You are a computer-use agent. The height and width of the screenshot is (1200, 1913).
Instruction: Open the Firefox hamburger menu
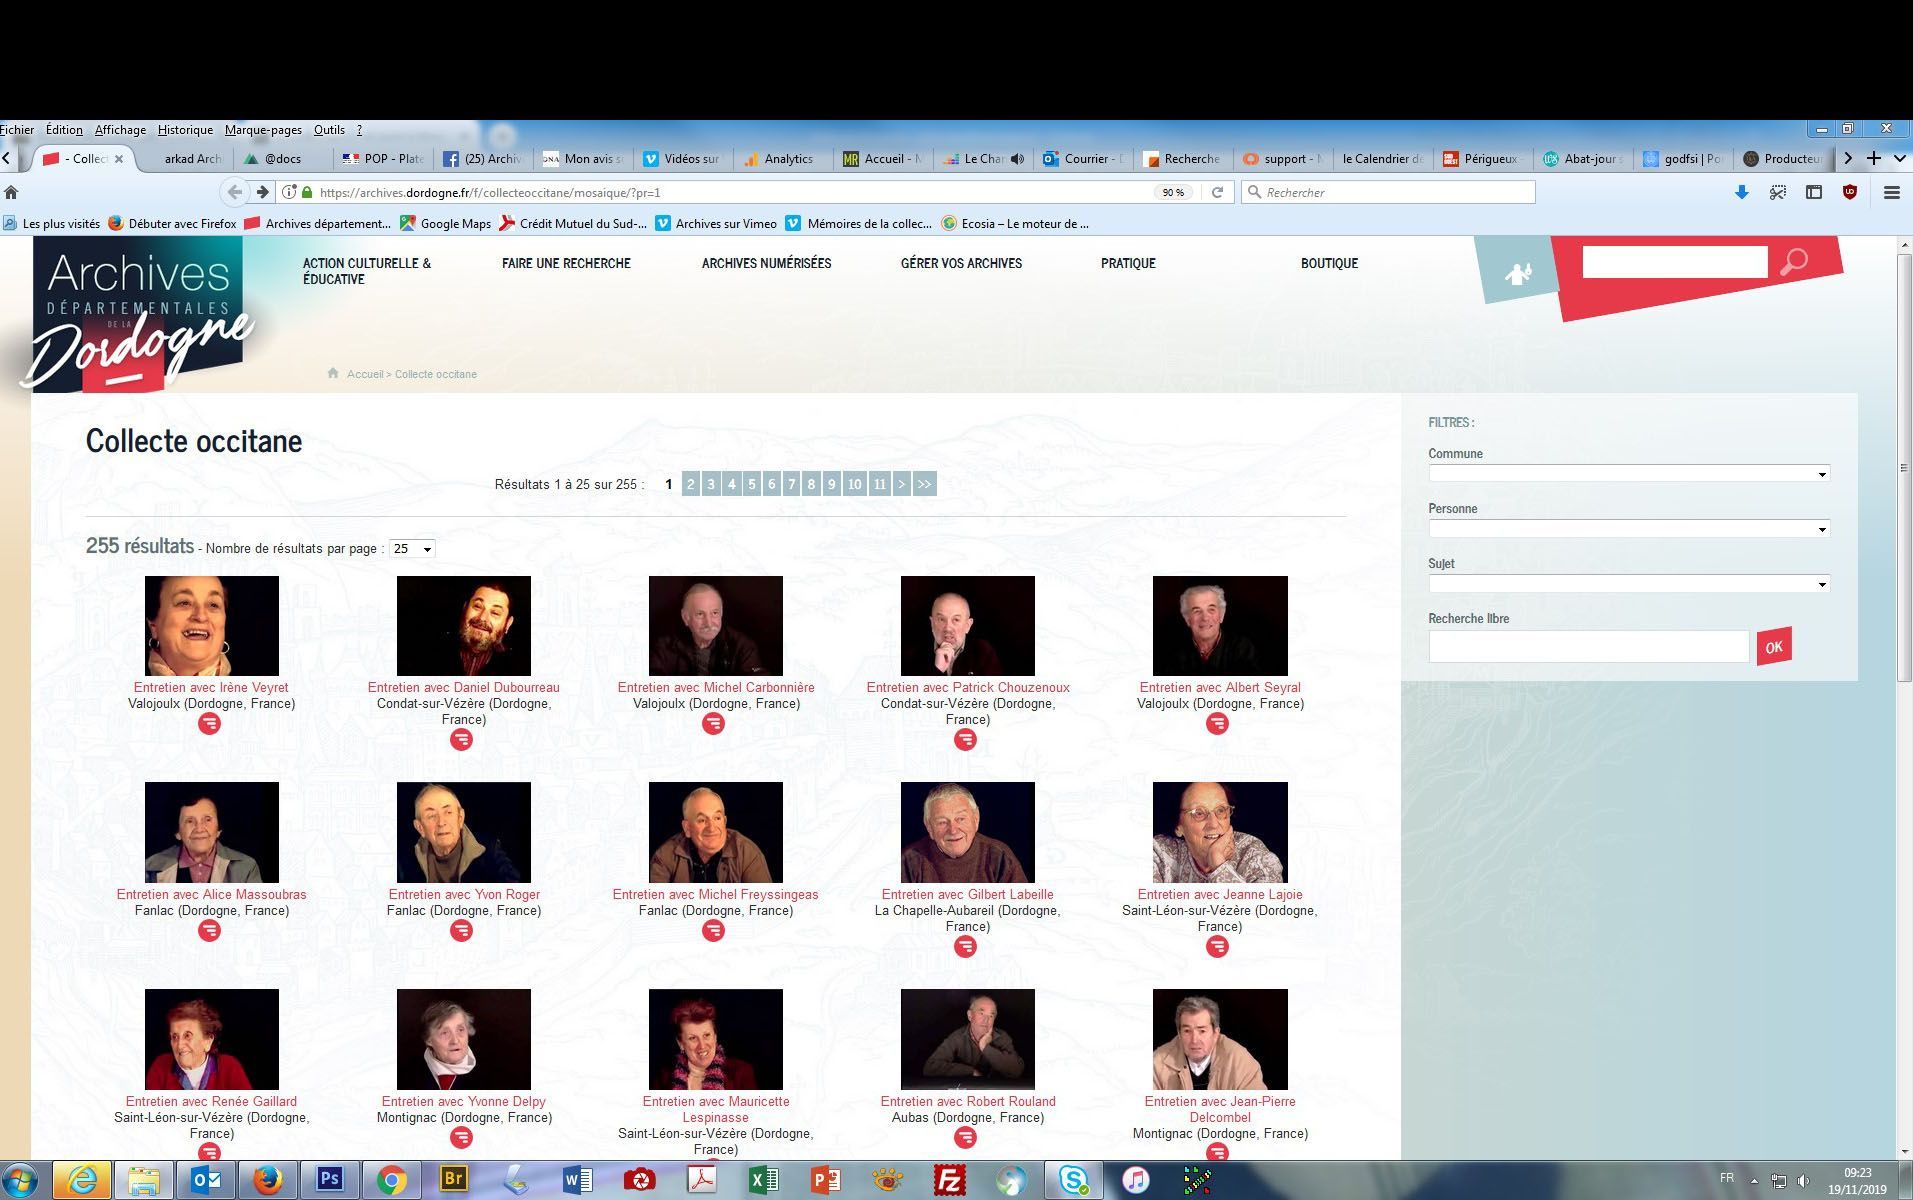point(1891,192)
